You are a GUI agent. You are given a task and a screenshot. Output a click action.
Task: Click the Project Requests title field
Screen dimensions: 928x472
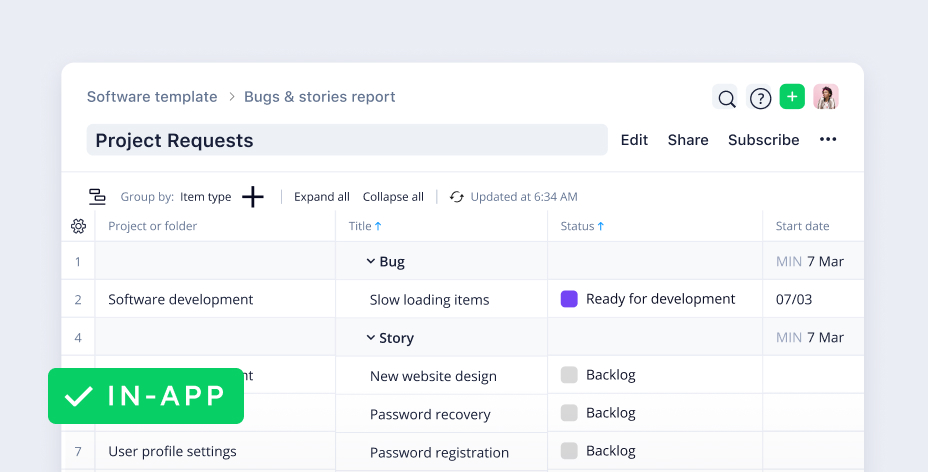click(x=346, y=140)
